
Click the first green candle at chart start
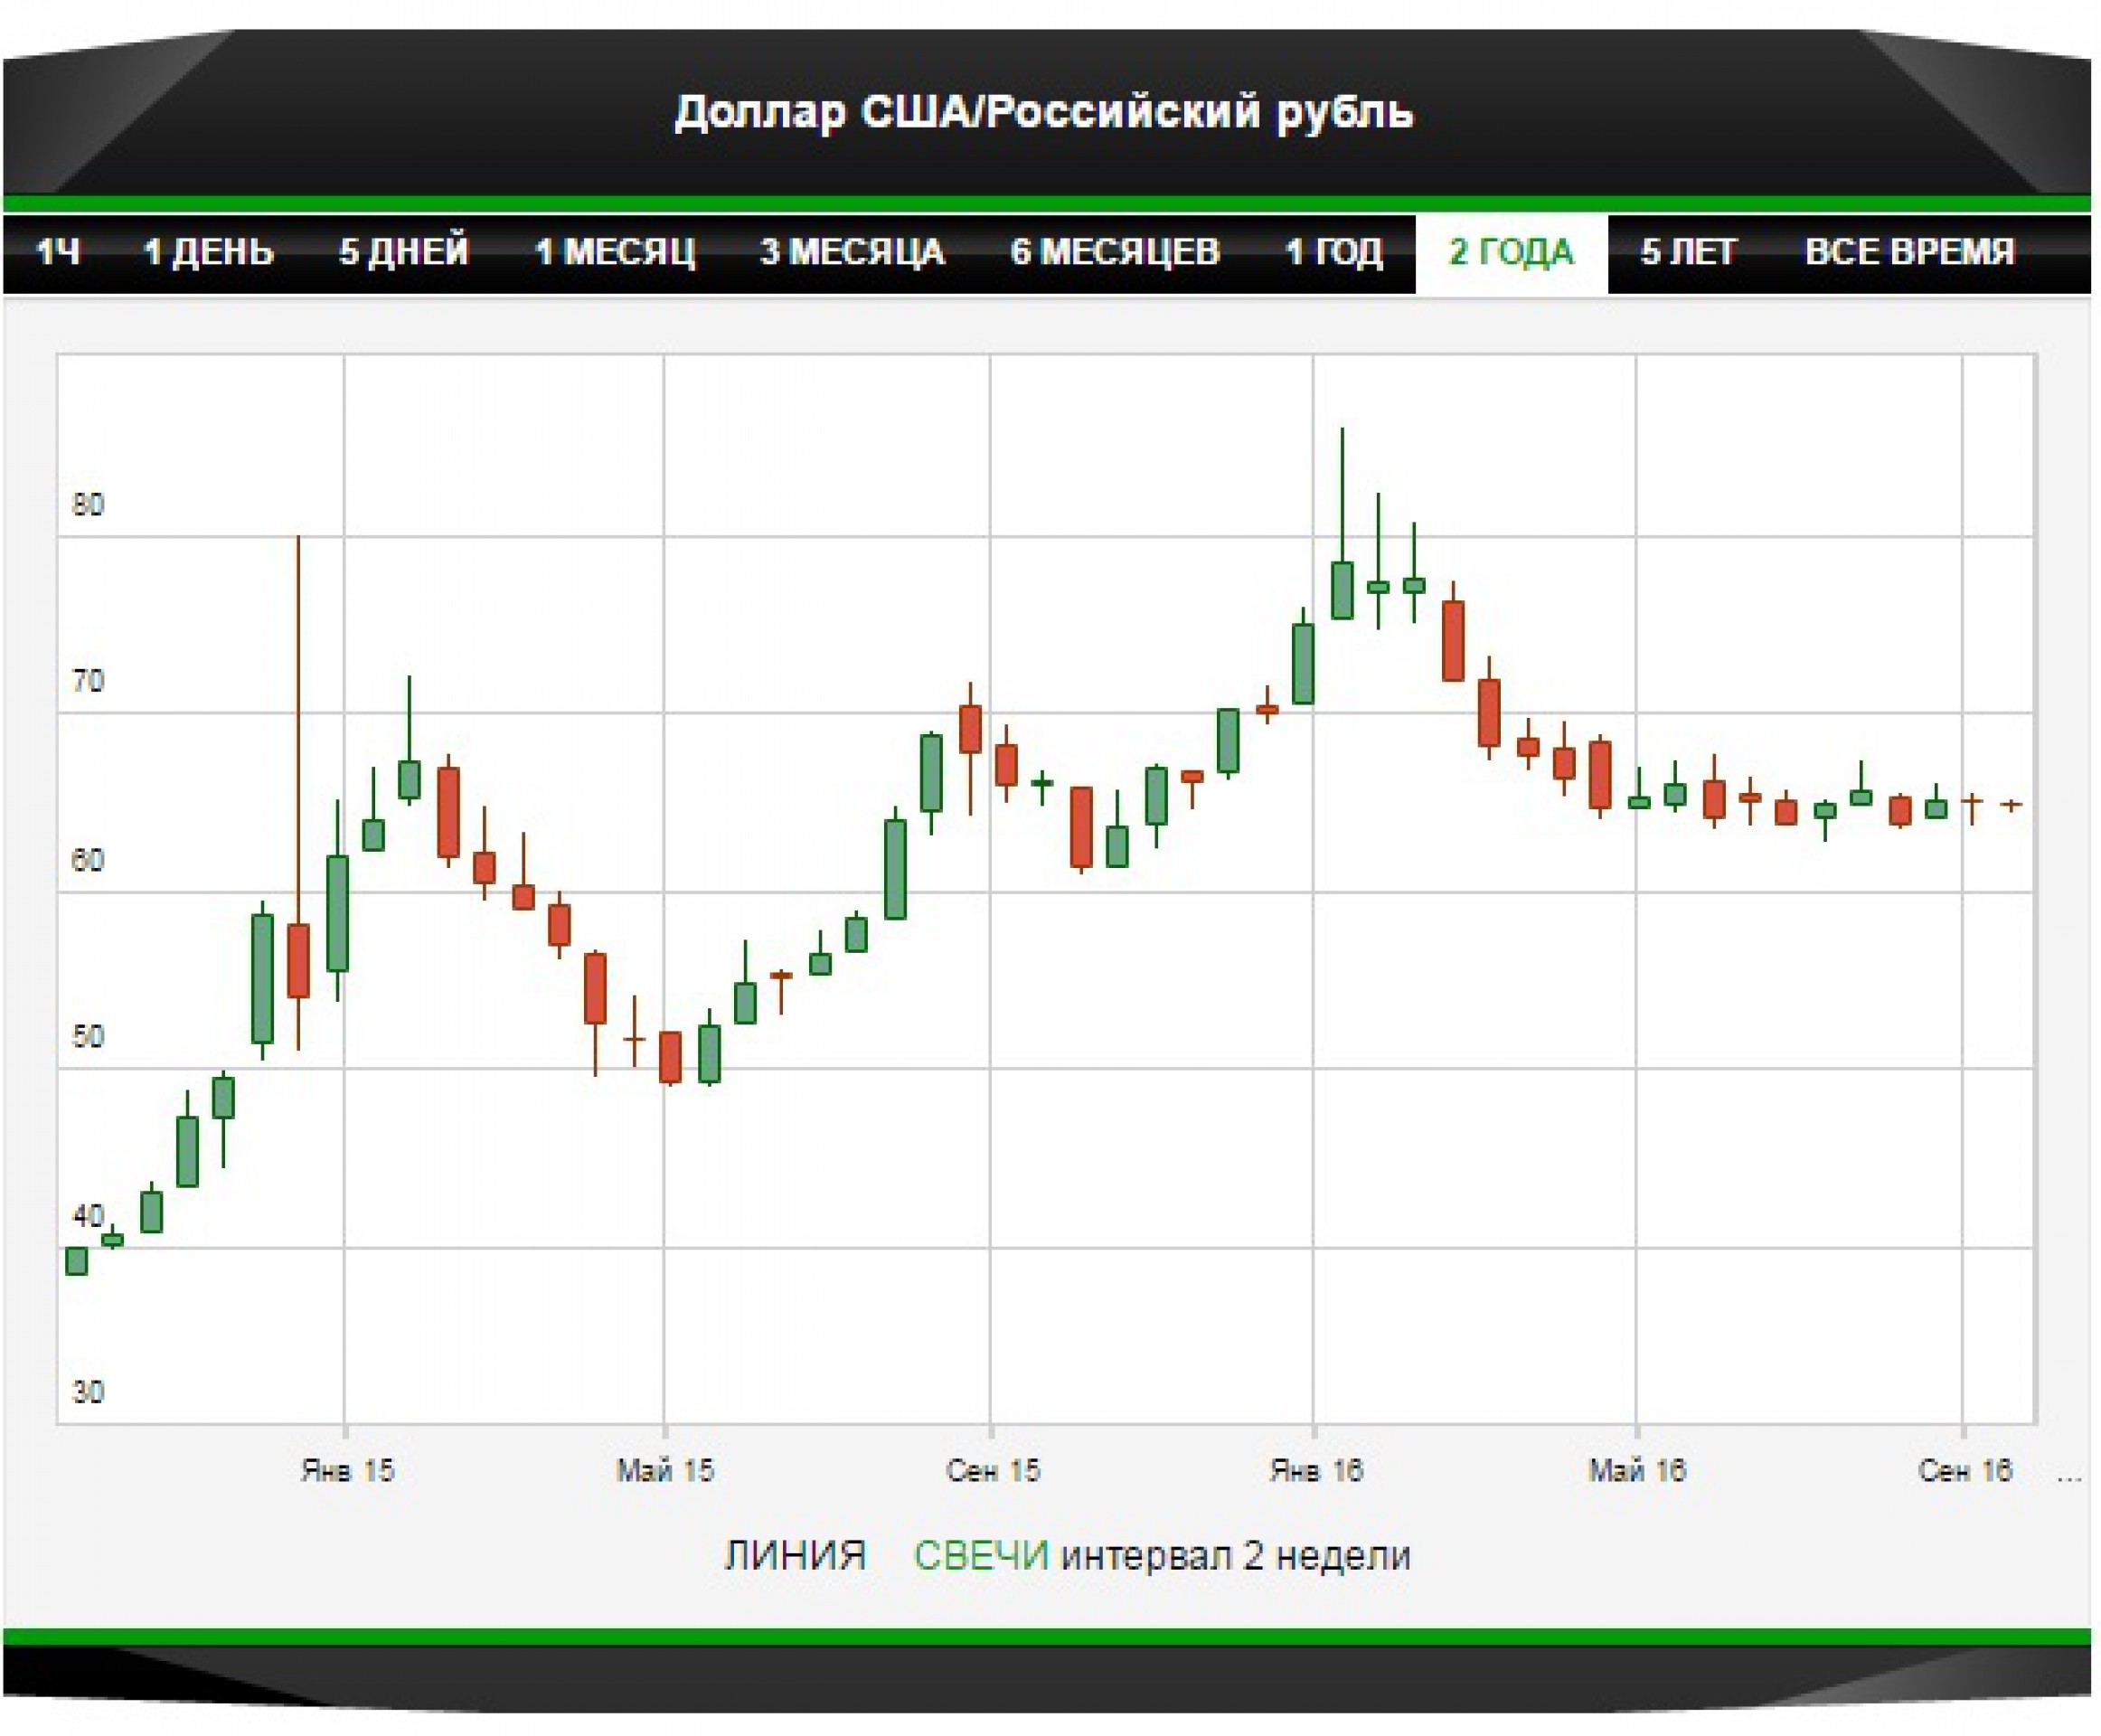[76, 1261]
